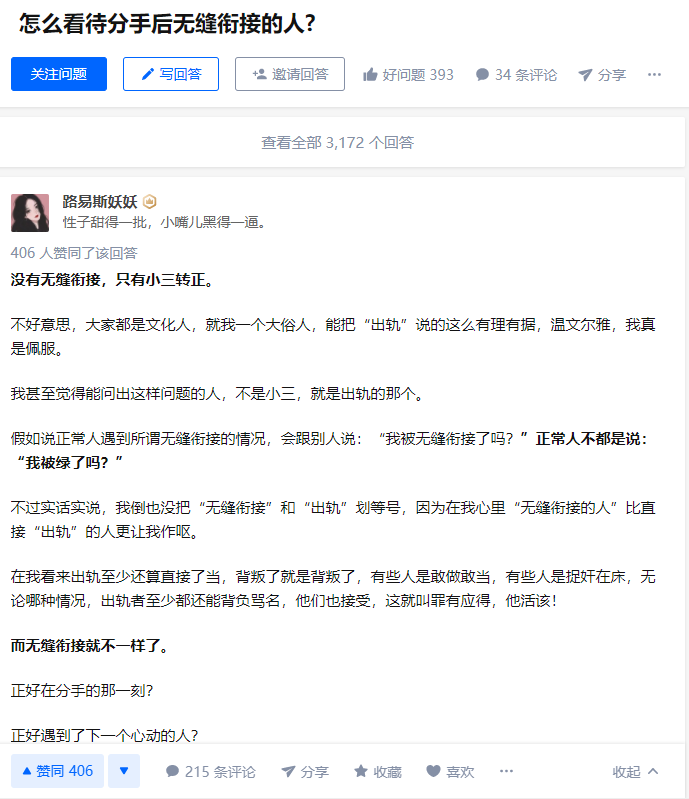
Task: Collapse the answer with 收起
Action: 635,771
